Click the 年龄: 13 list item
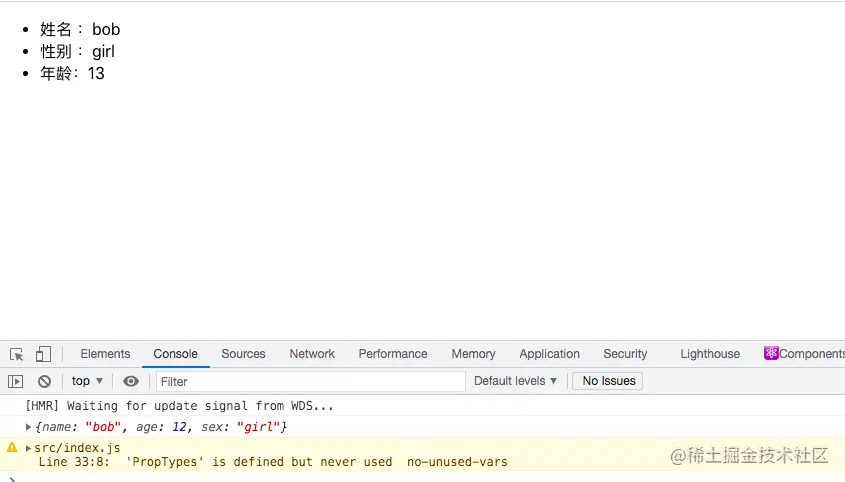 [x=72, y=73]
